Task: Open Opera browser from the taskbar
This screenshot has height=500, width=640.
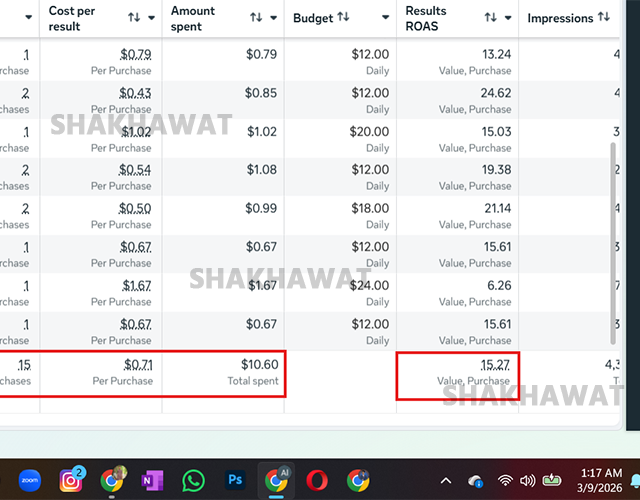Action: 318,480
